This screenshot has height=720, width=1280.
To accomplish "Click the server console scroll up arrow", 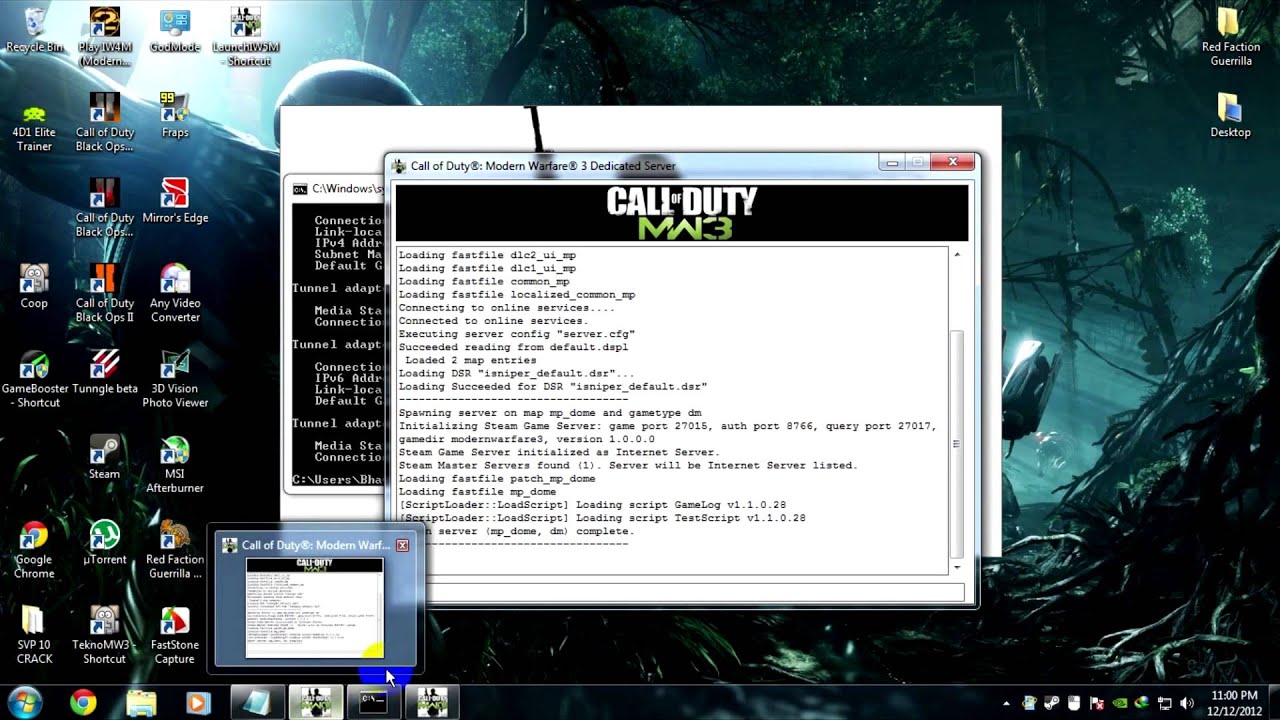I will tap(957, 255).
